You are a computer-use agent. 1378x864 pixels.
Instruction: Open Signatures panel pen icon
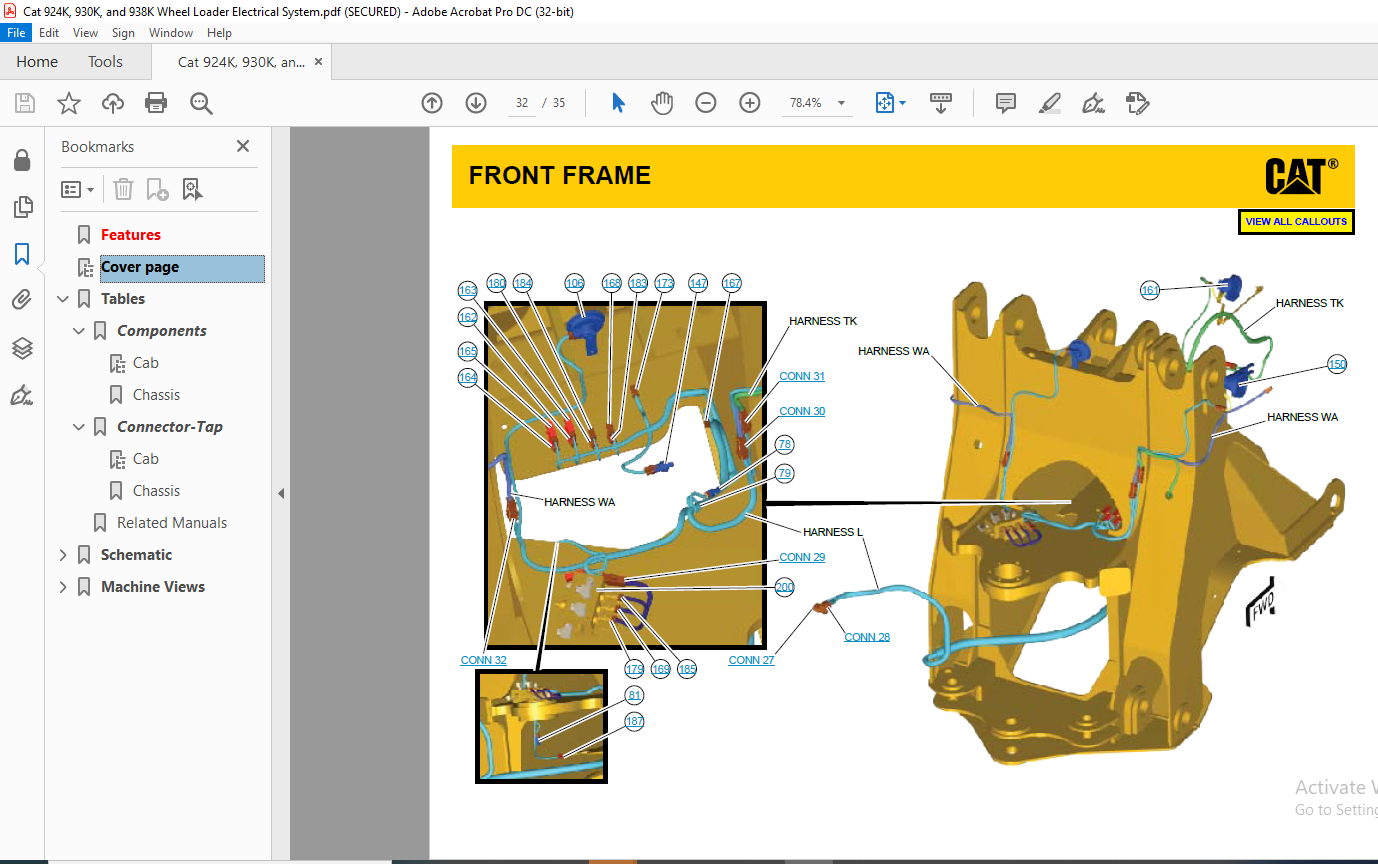22,395
